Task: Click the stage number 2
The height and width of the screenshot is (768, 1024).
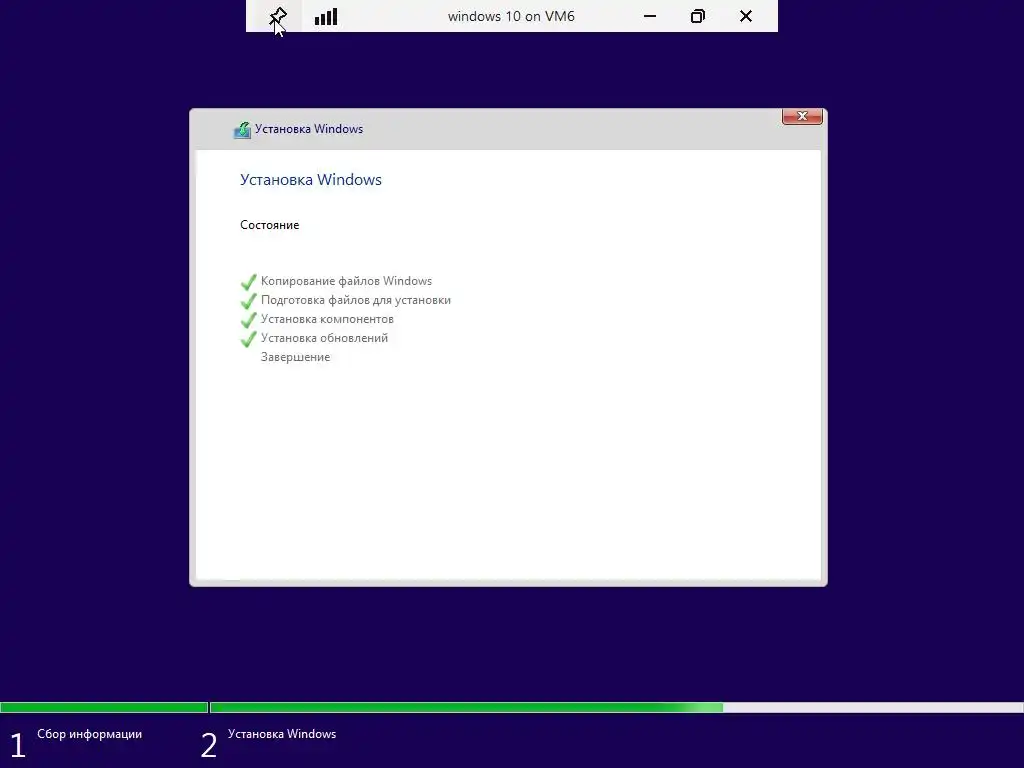Action: [x=209, y=746]
